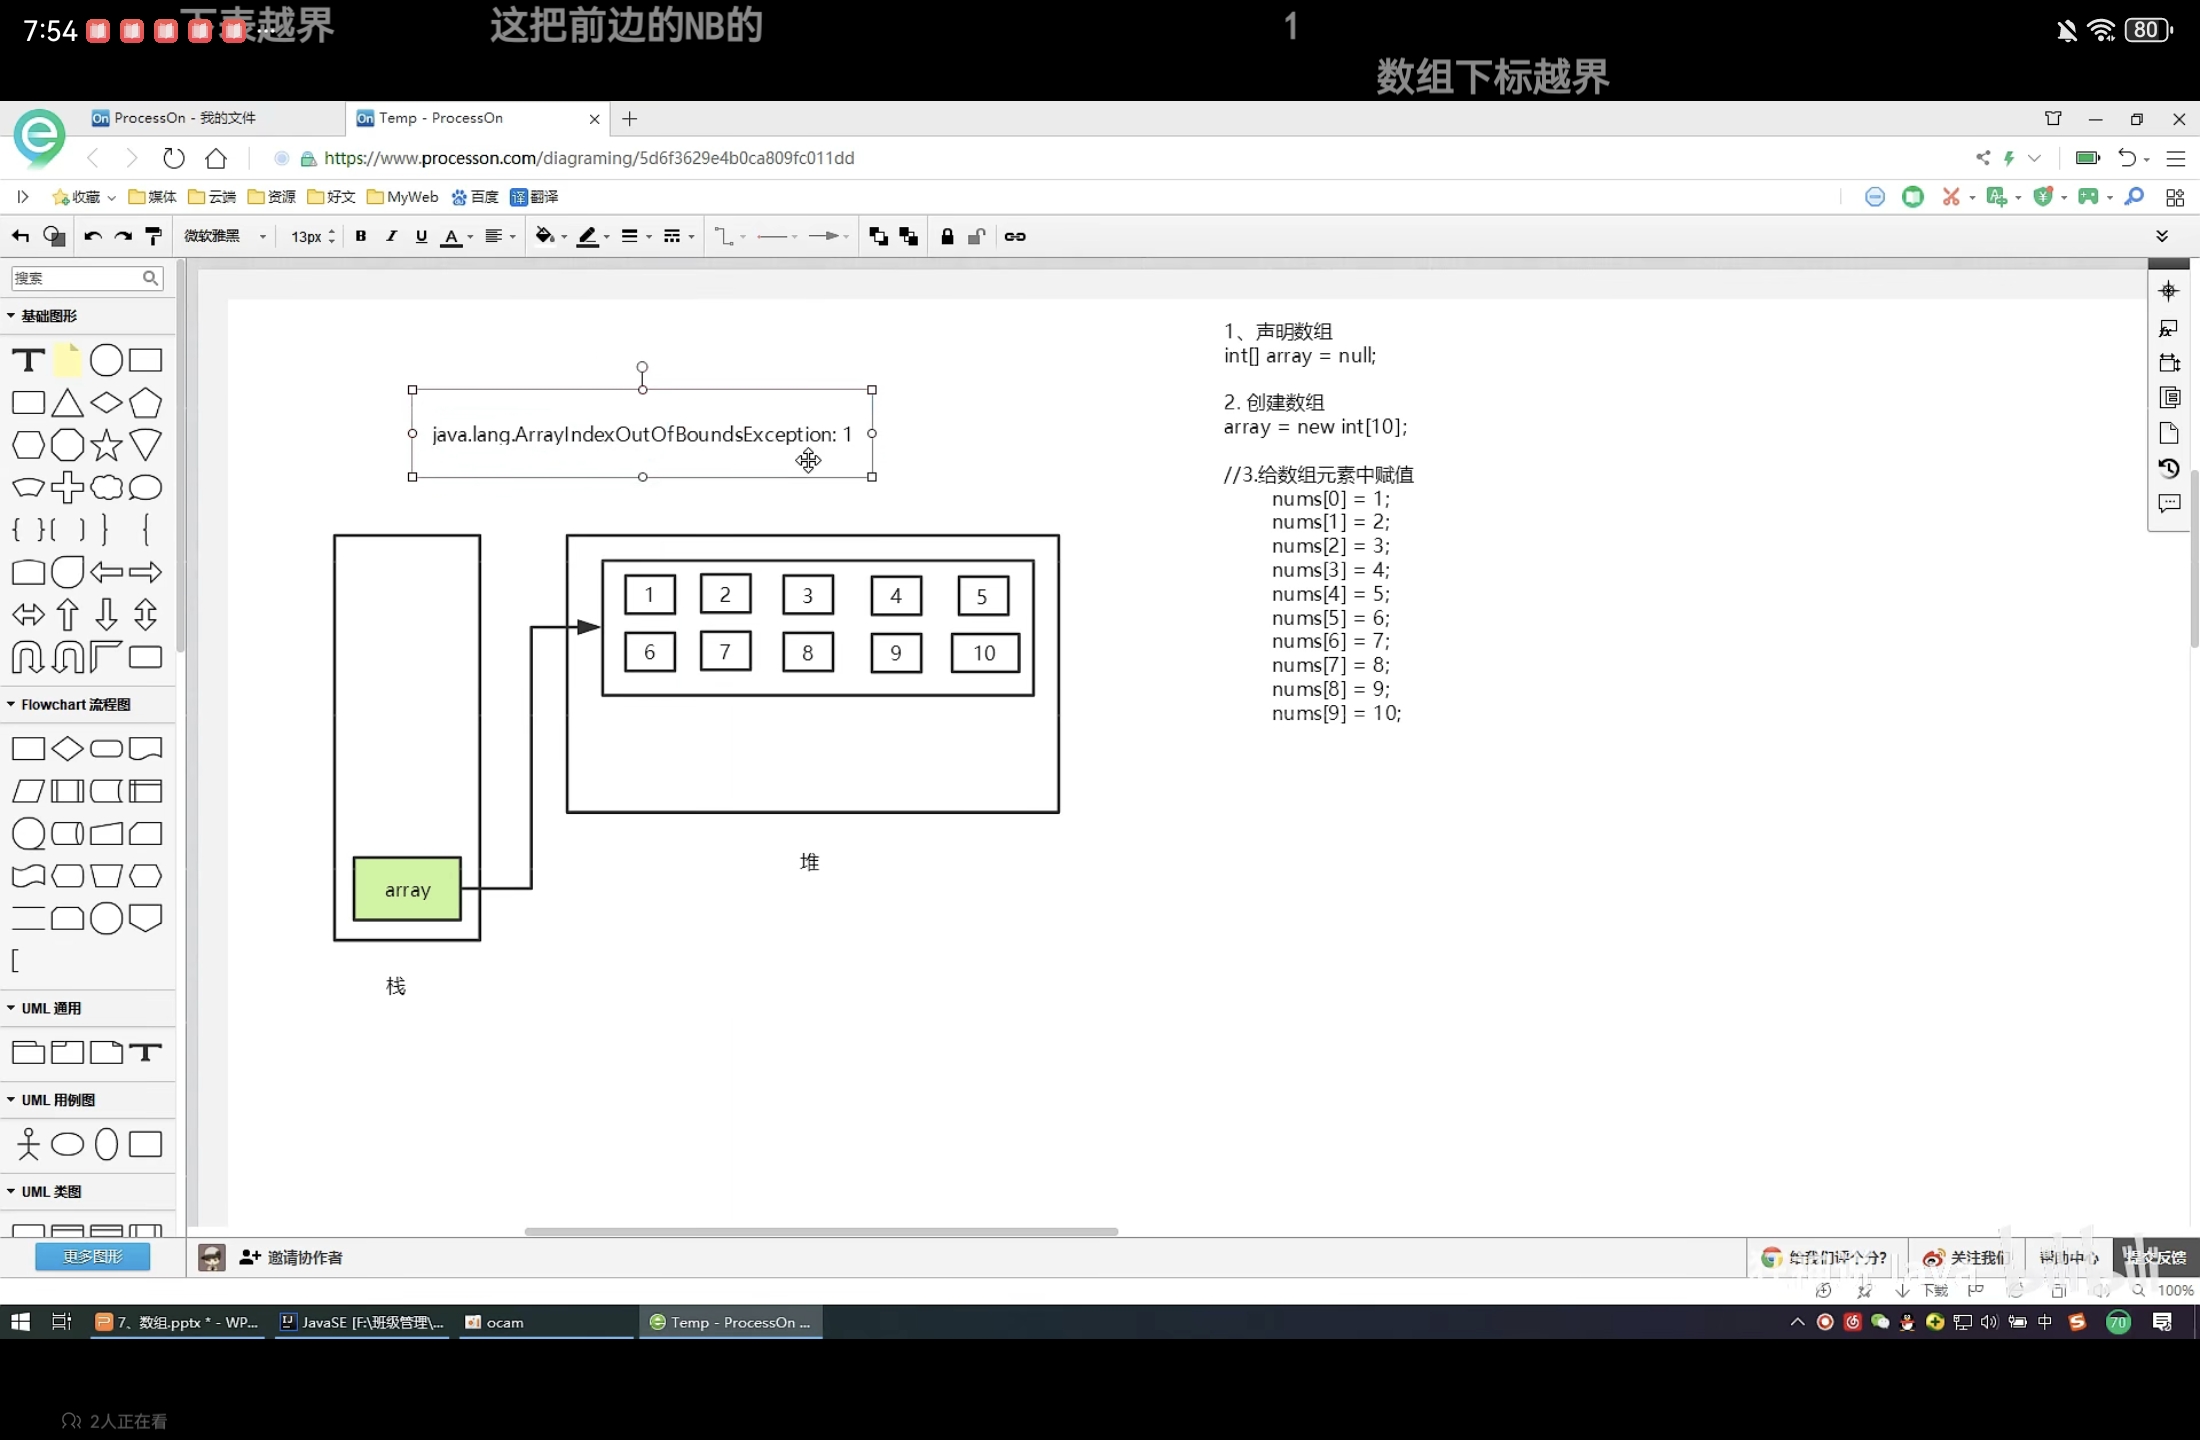The image size is (2200, 1440).
Task: Switch to ProcessOn 我的文件 browser tab
Action: coord(185,118)
